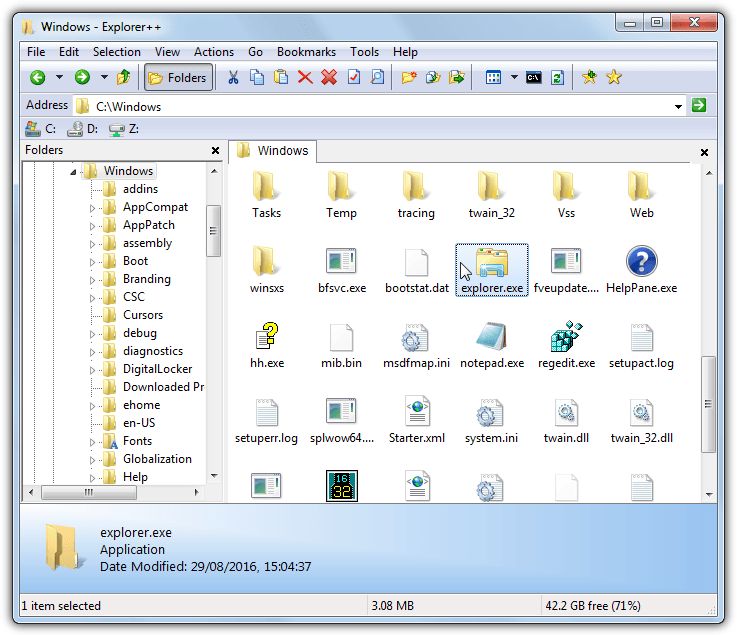
Task: Select the Windows tab
Action: click(273, 151)
